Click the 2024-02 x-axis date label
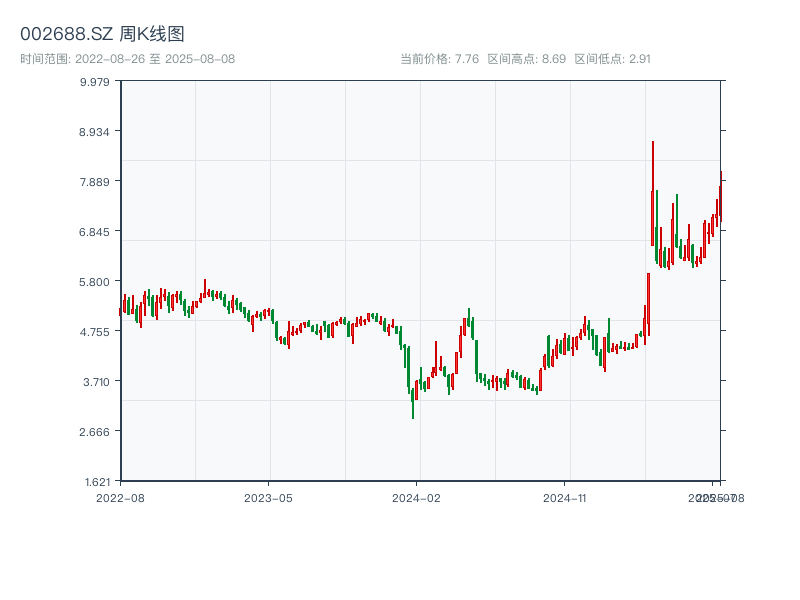Screen dimensions: 800x600 click(x=417, y=497)
